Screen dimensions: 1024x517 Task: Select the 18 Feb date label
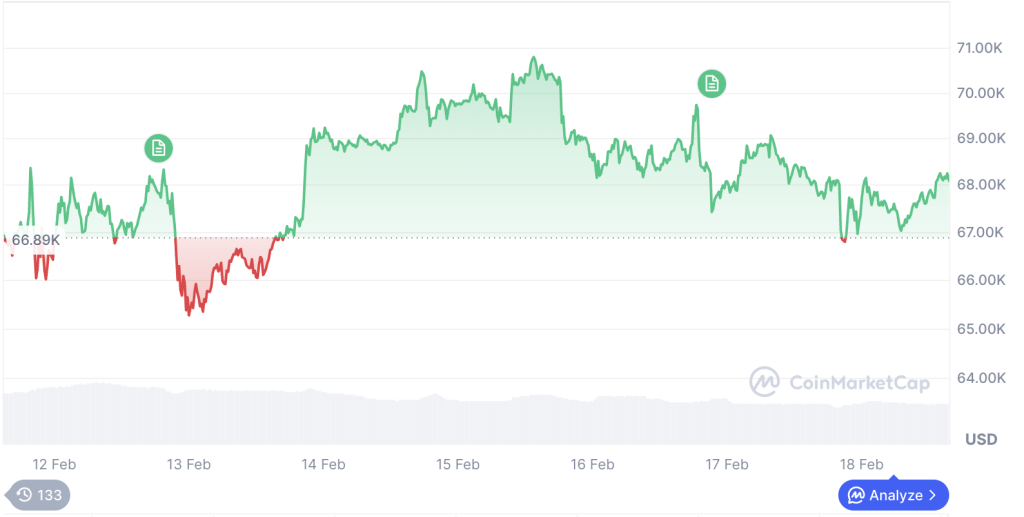pos(861,464)
